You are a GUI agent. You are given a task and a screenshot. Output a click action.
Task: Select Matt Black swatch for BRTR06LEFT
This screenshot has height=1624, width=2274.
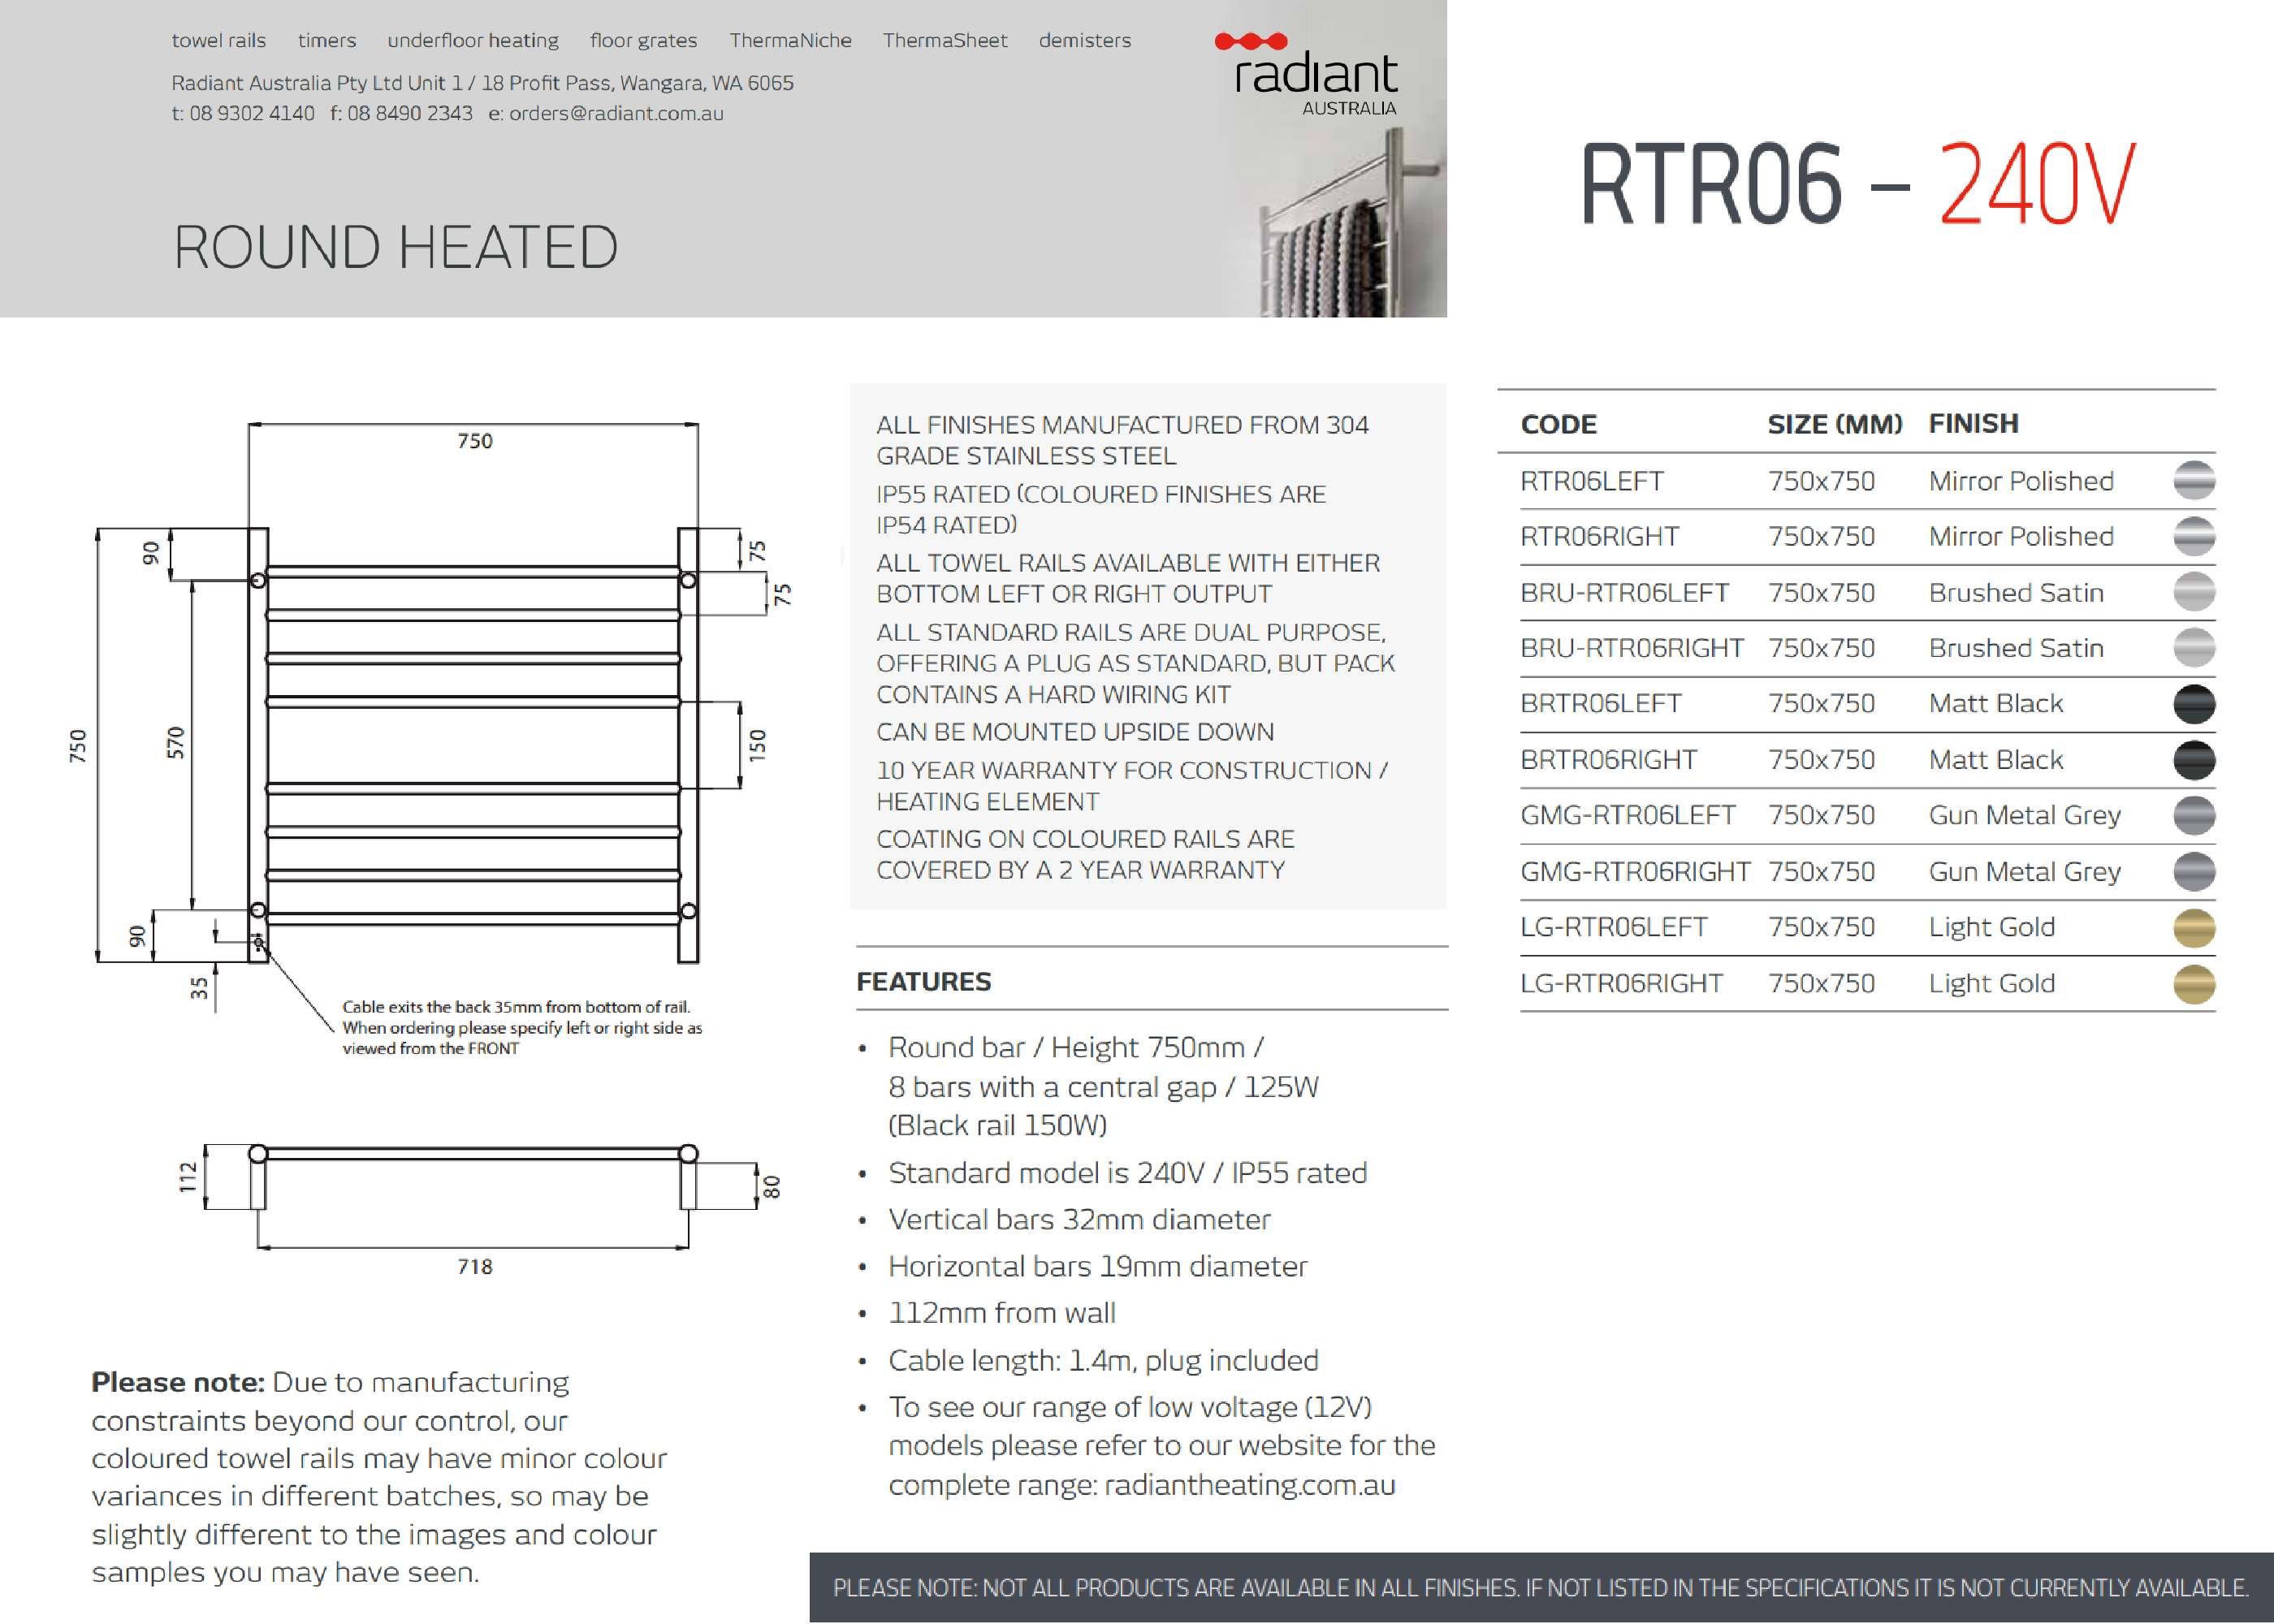[2193, 704]
